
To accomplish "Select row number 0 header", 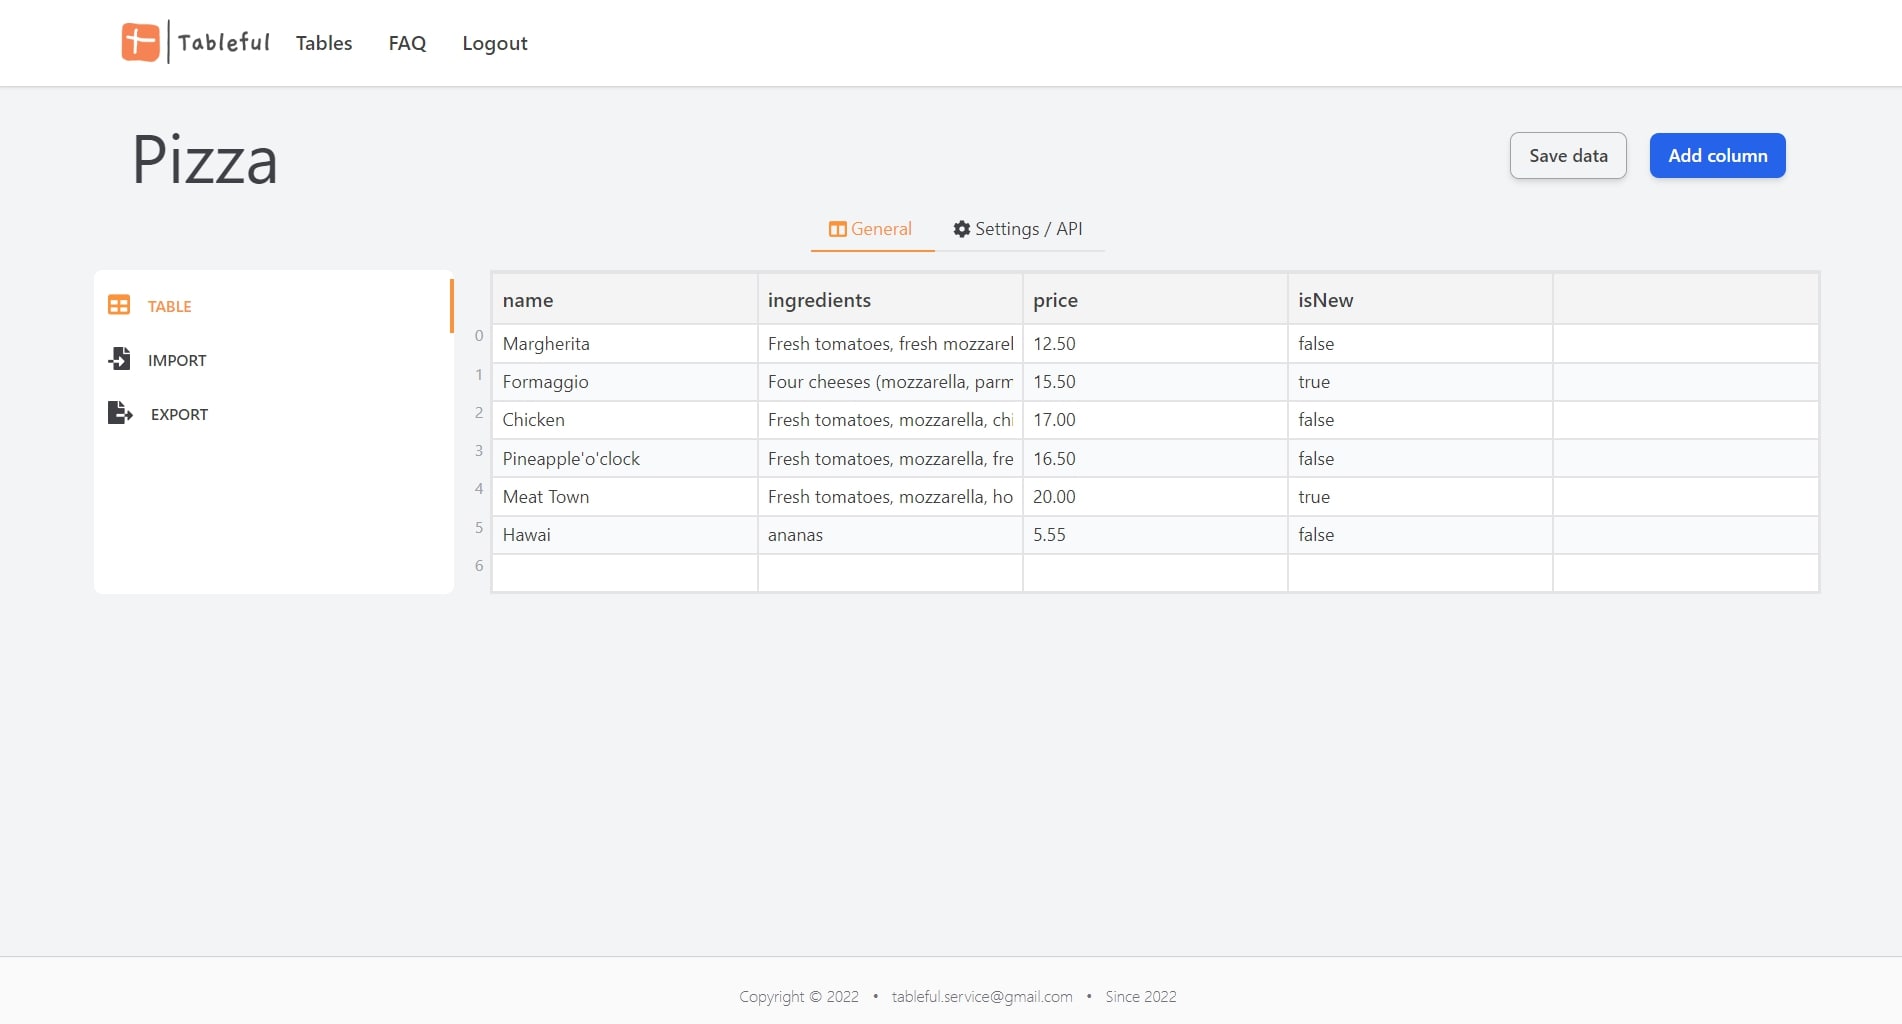I will pos(479,336).
